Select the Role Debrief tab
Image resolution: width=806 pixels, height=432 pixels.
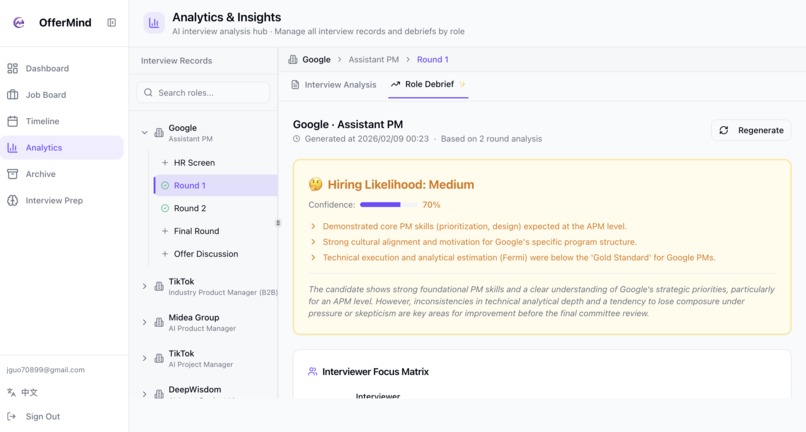tap(428, 84)
